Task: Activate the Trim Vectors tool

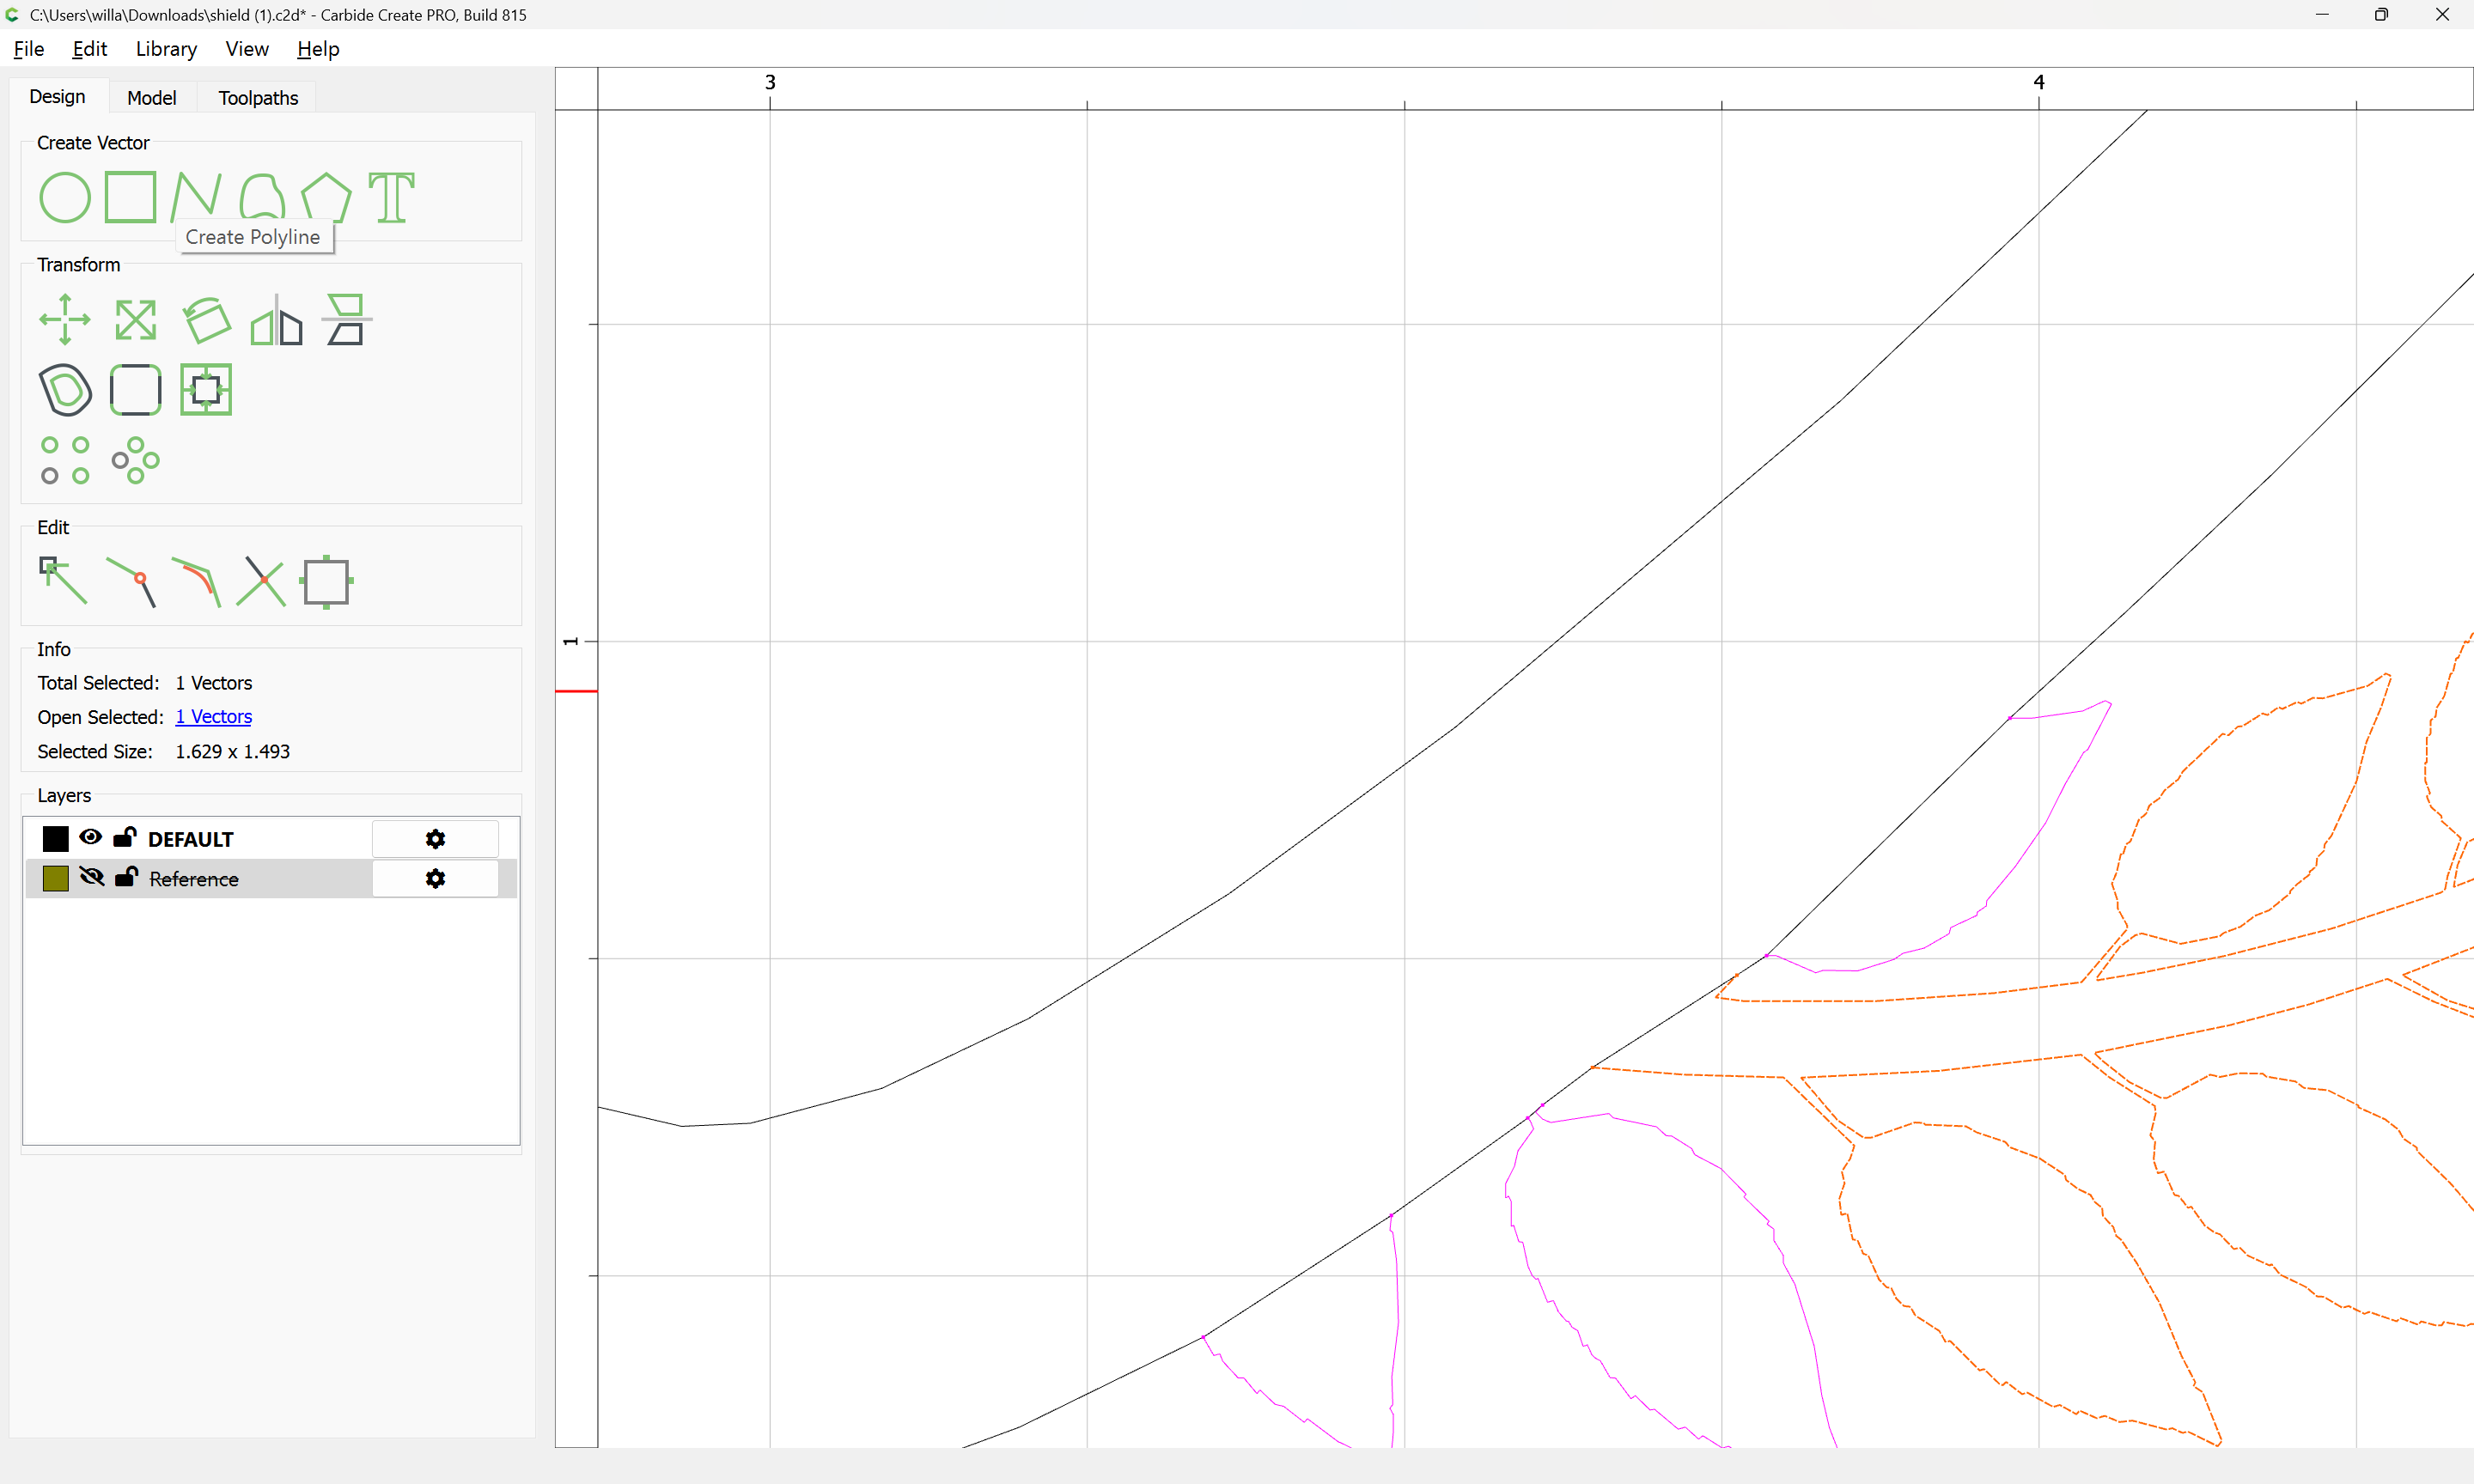Action: 261,581
